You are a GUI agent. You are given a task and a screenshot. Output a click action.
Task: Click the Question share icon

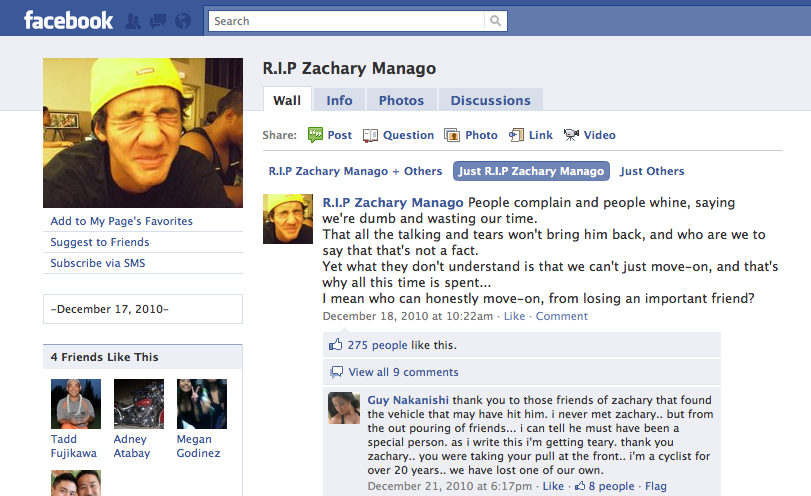pyautogui.click(x=370, y=136)
